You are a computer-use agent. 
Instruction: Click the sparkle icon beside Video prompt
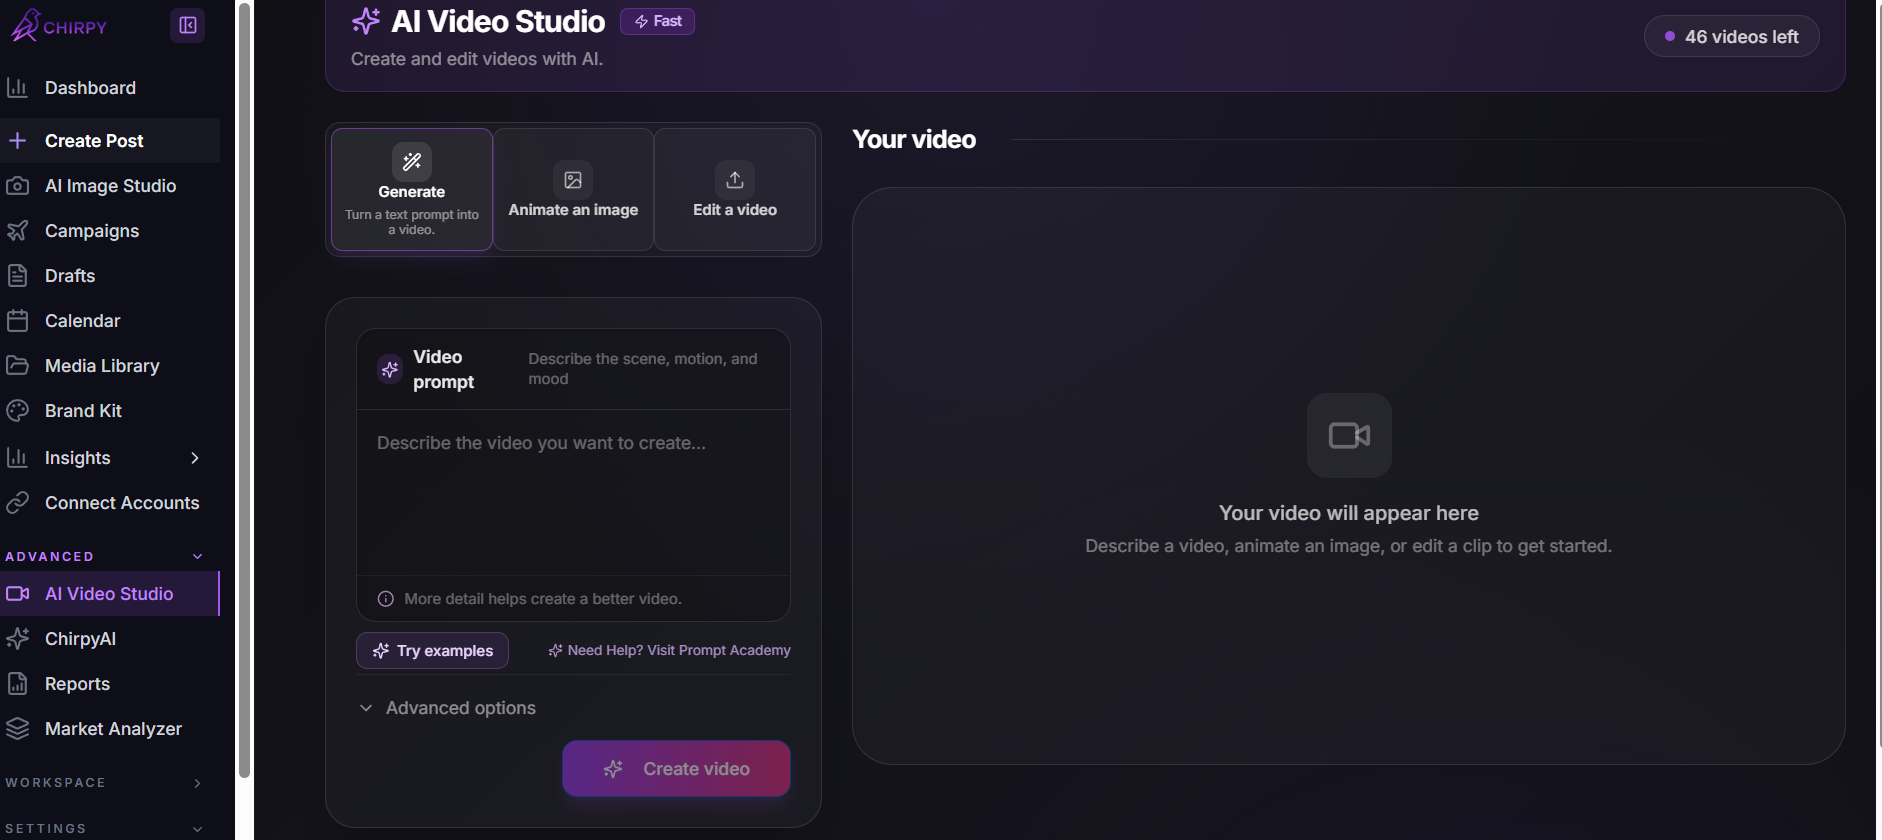coord(390,369)
